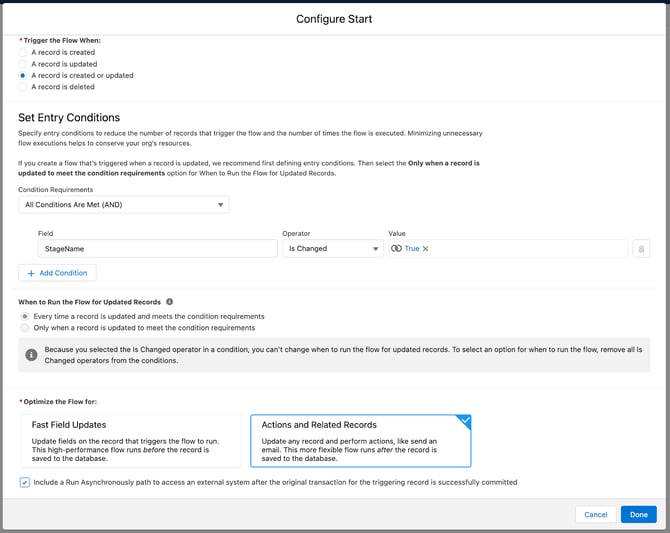
Task: Click the StageName field input
Action: pos(157,248)
